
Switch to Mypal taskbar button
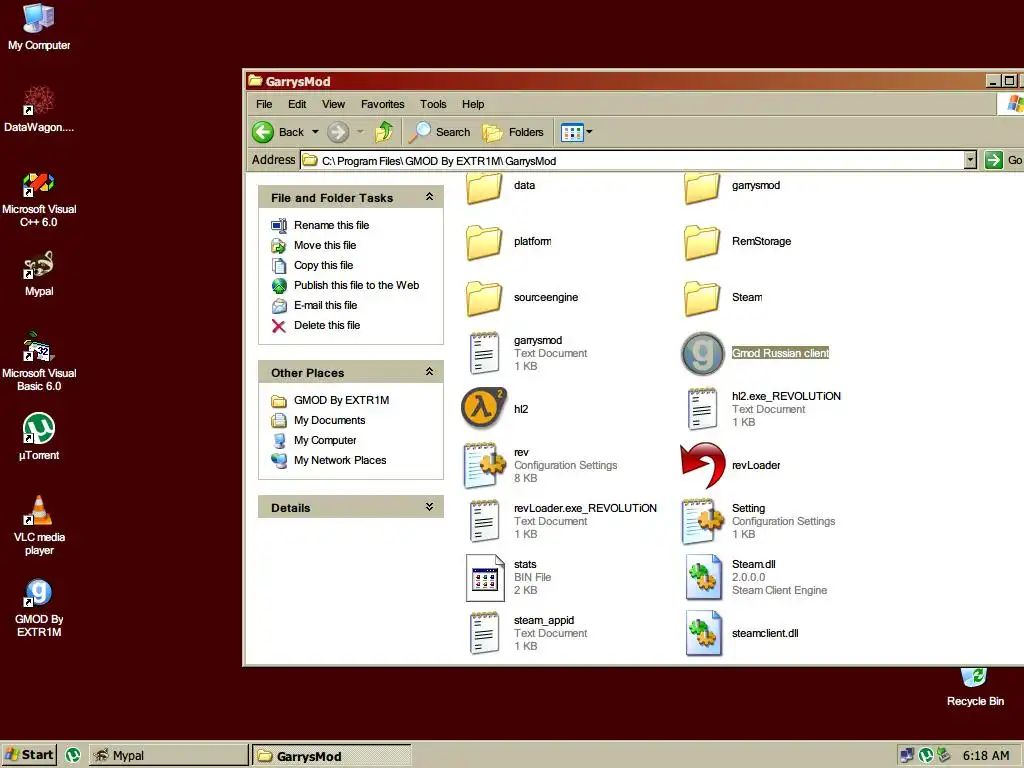point(168,755)
